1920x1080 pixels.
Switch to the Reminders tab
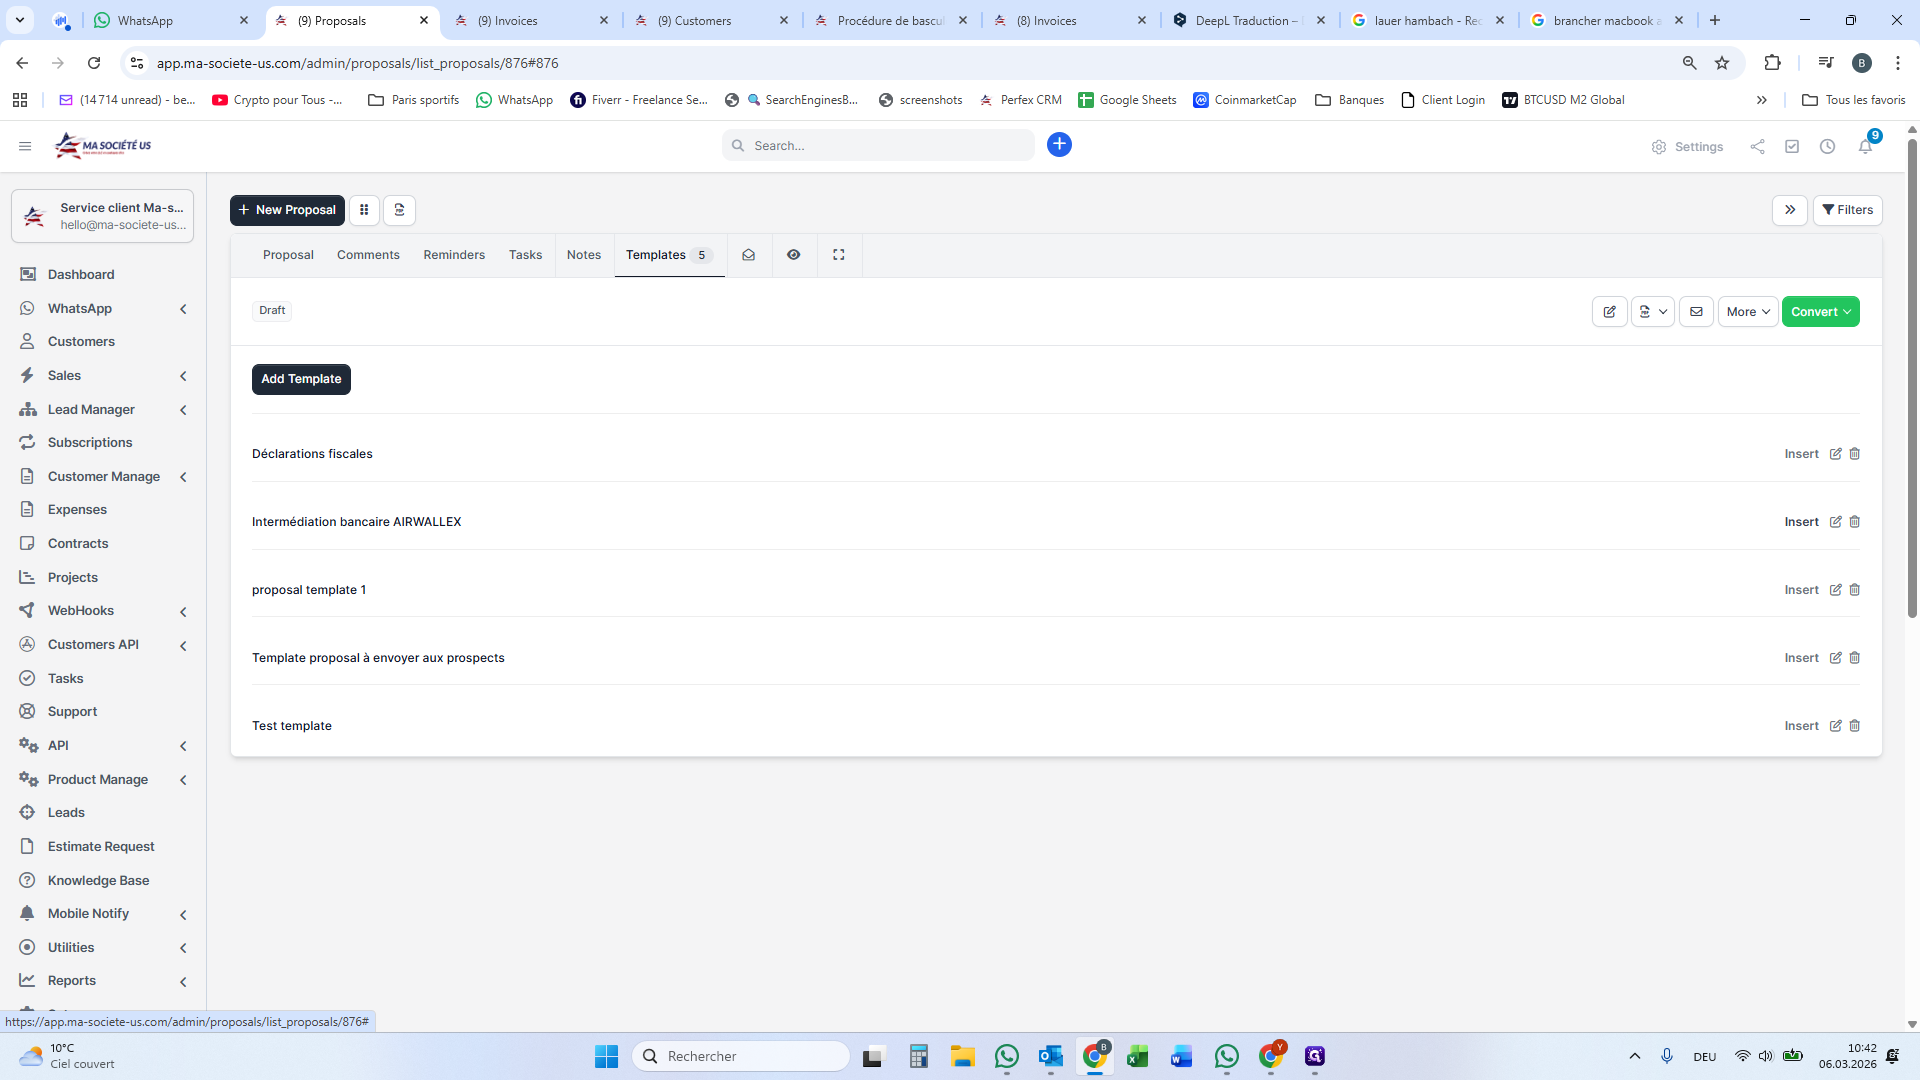454,255
